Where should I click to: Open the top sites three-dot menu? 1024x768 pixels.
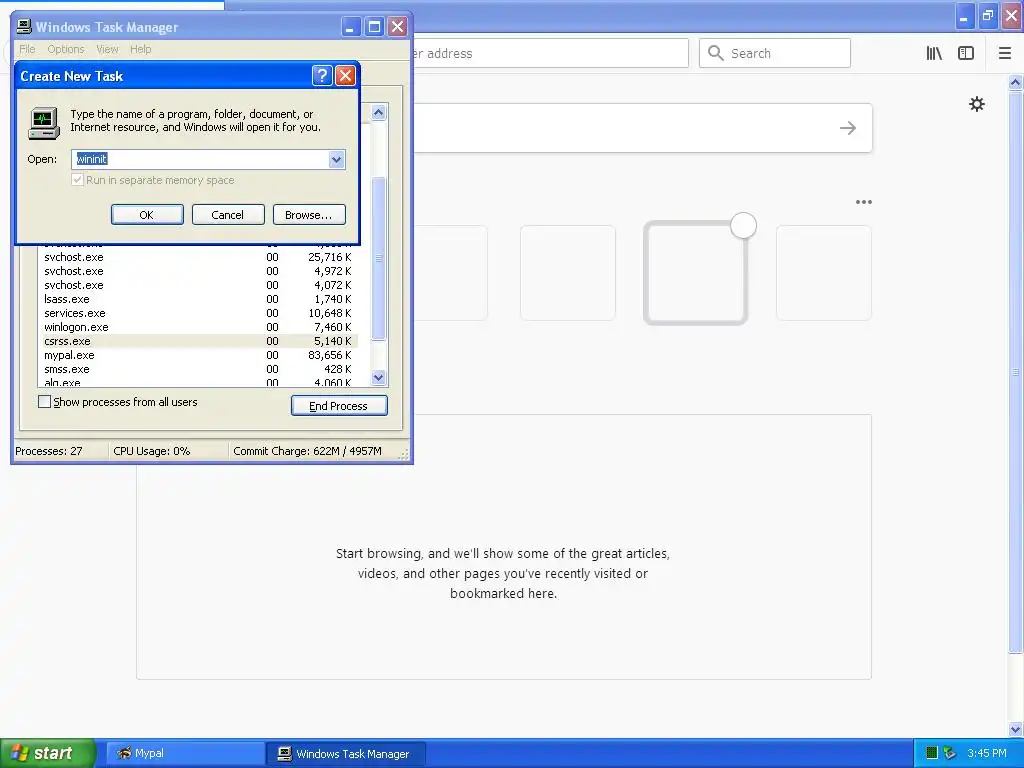[863, 202]
